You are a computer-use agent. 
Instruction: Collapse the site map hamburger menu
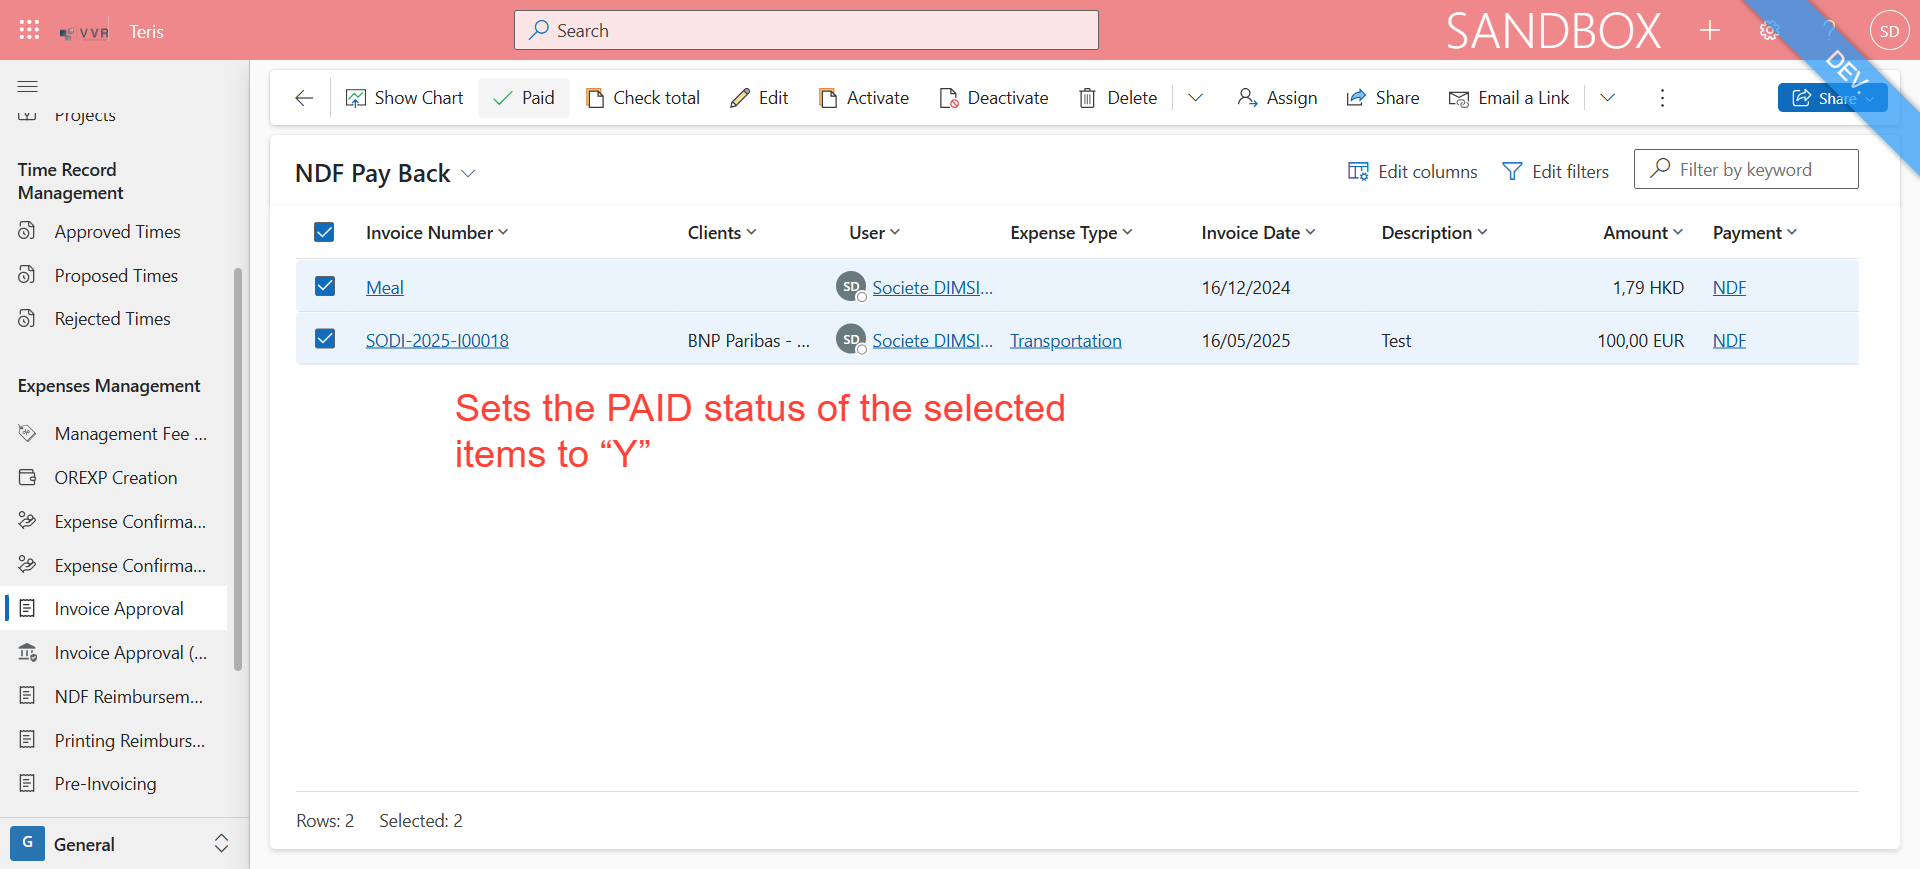(28, 86)
